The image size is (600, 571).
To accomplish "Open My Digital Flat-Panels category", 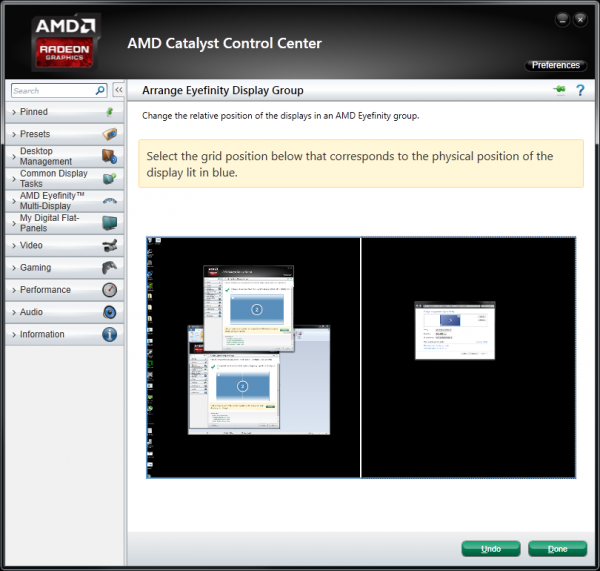I will point(53,223).
